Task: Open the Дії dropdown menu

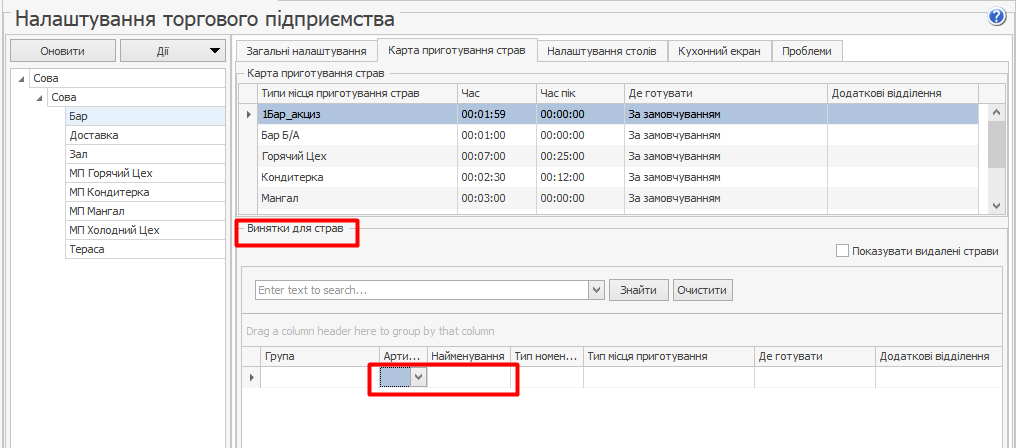Action: pyautogui.click(x=172, y=51)
